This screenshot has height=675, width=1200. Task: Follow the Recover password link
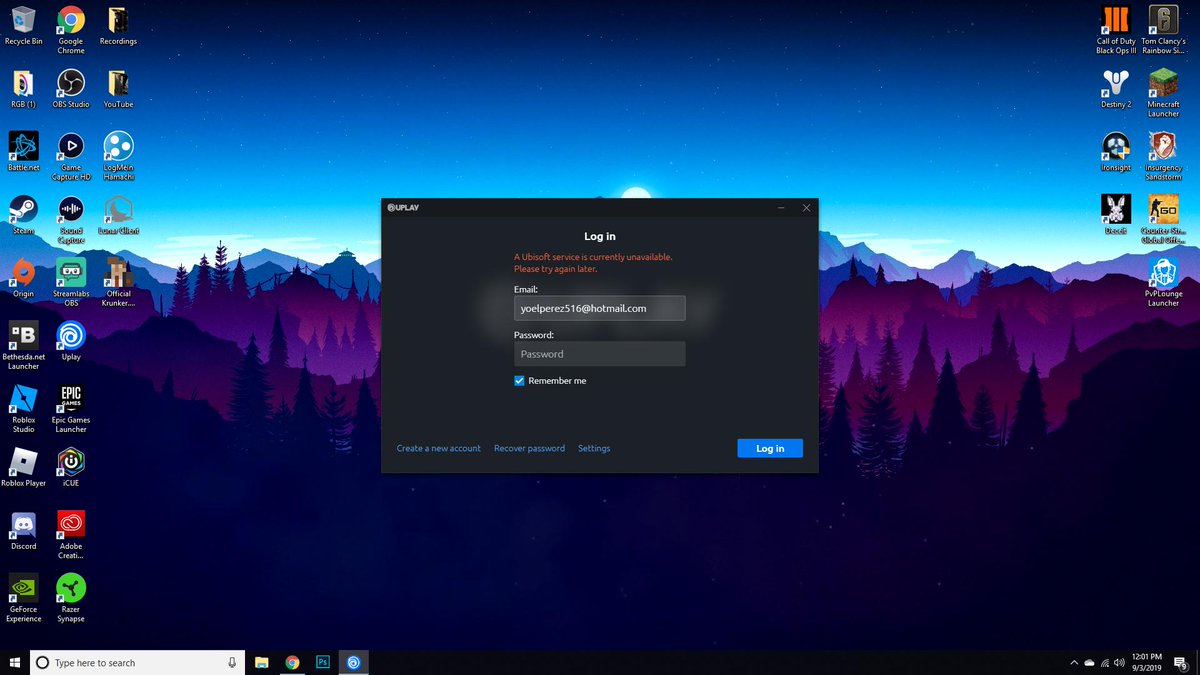529,448
